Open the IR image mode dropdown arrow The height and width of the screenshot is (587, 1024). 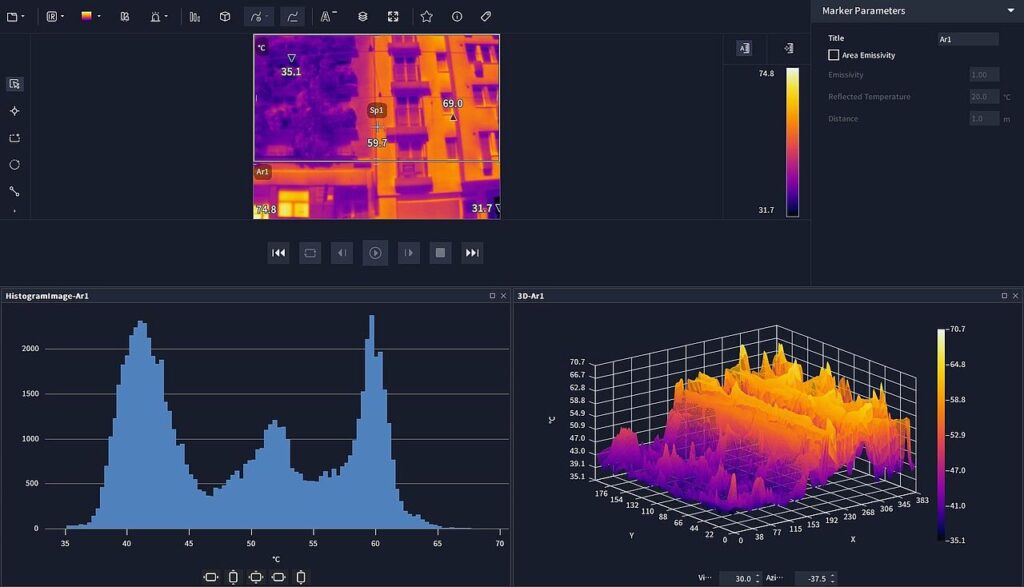tap(63, 17)
